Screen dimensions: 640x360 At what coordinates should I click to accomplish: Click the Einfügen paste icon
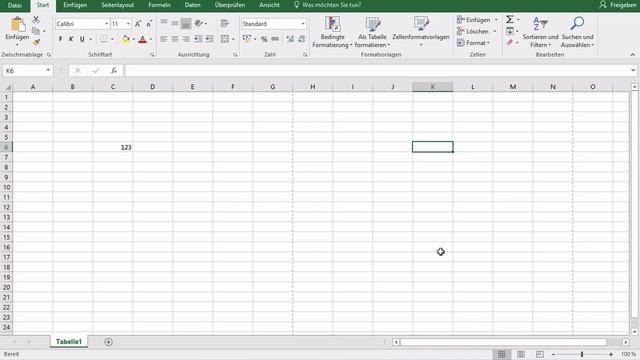tap(17, 25)
